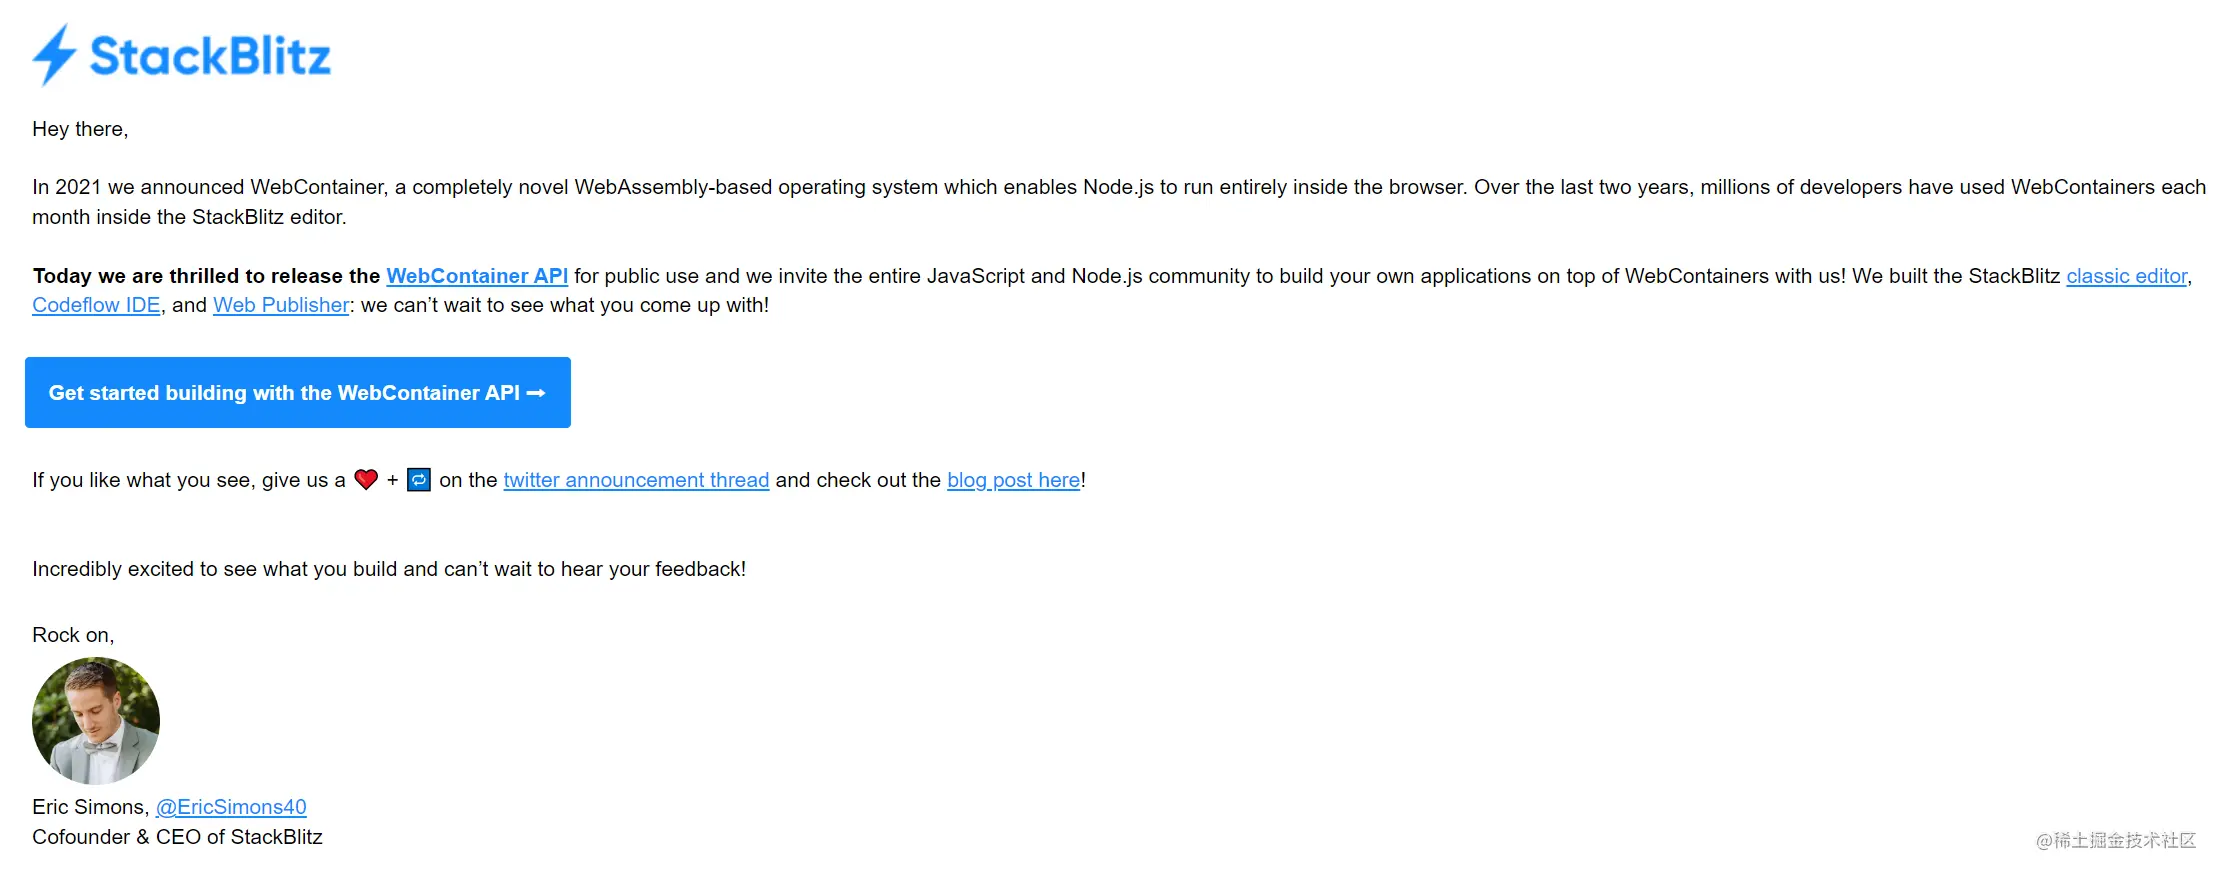Click the right arrow inside the blue button
The width and height of the screenshot is (2220, 874).
click(x=536, y=393)
